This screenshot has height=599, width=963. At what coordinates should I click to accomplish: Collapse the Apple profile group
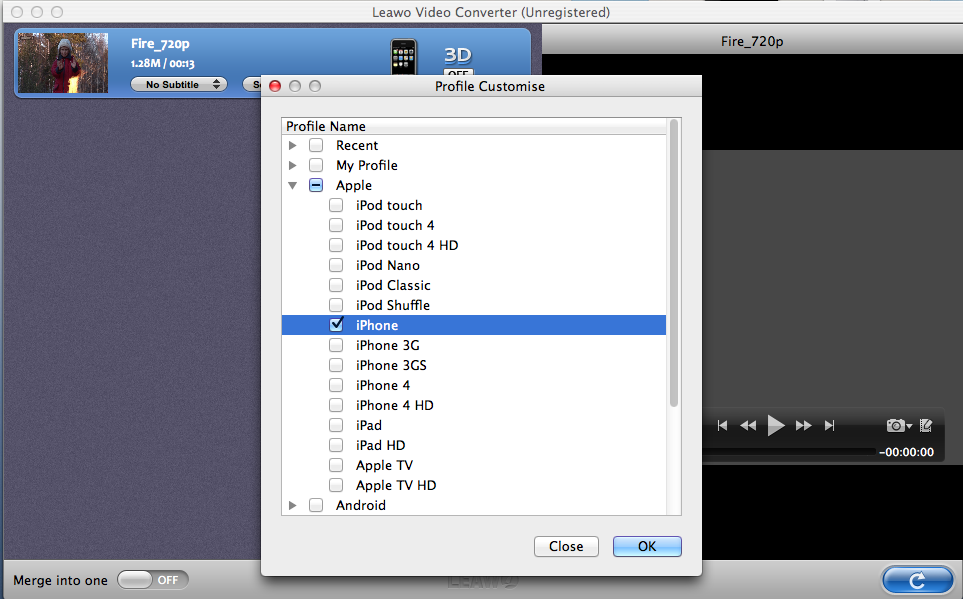click(x=292, y=186)
